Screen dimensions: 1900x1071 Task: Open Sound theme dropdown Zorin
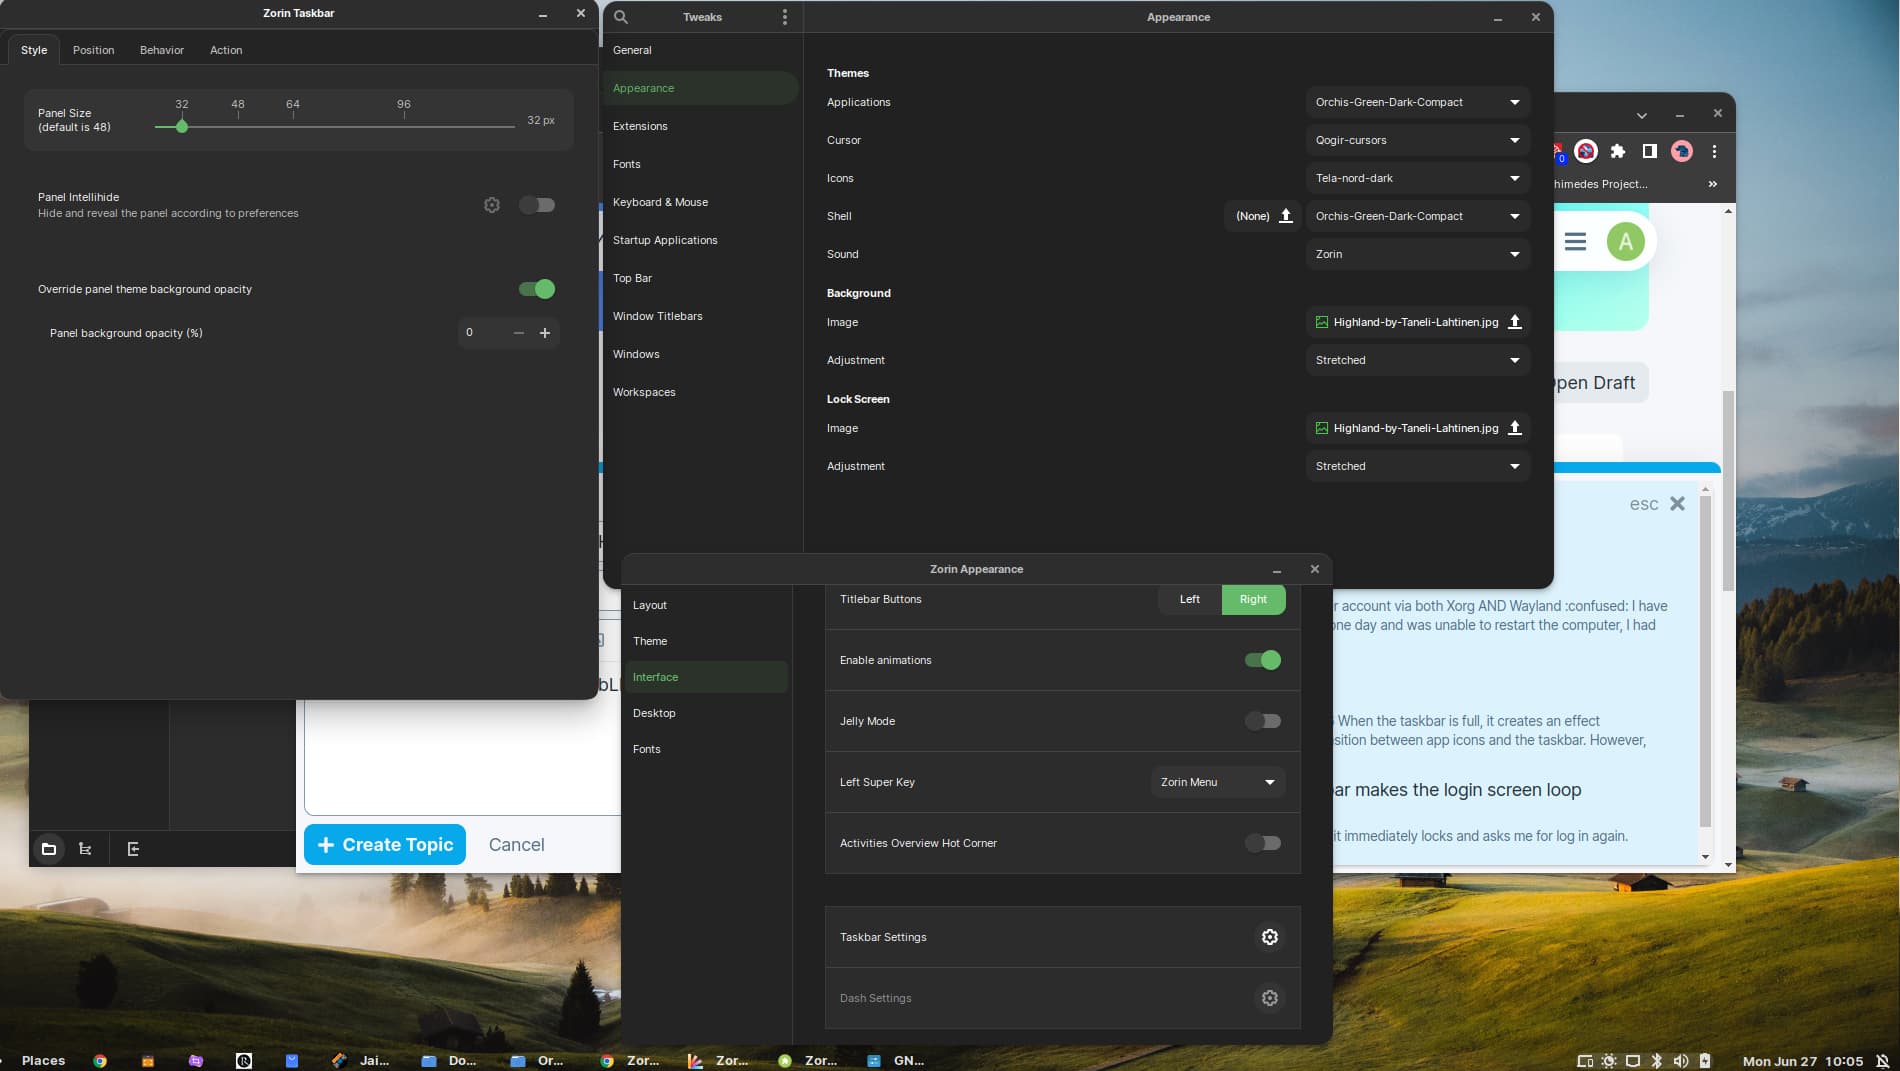(1418, 254)
